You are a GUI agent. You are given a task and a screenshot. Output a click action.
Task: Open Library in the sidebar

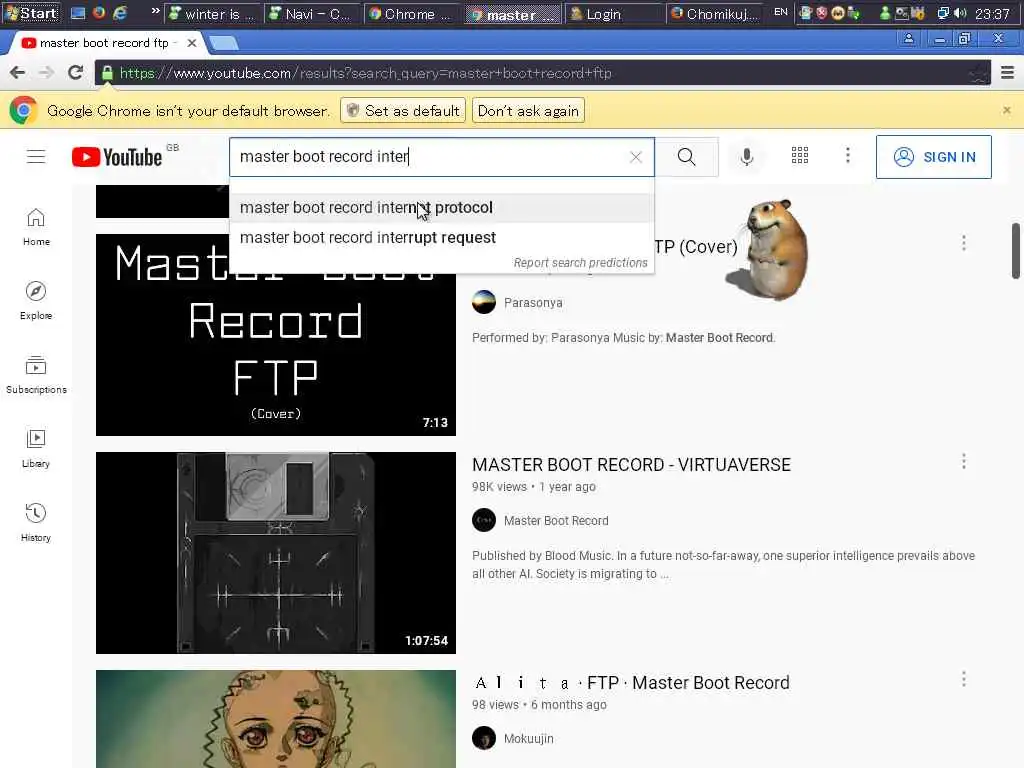pos(36,449)
